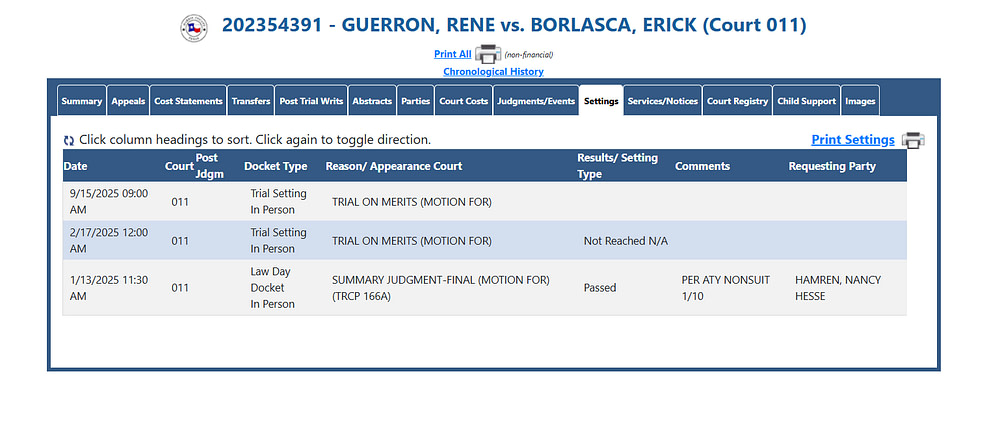Click the Print All printer icon
The height and width of the screenshot is (425, 1000).
pos(488,54)
